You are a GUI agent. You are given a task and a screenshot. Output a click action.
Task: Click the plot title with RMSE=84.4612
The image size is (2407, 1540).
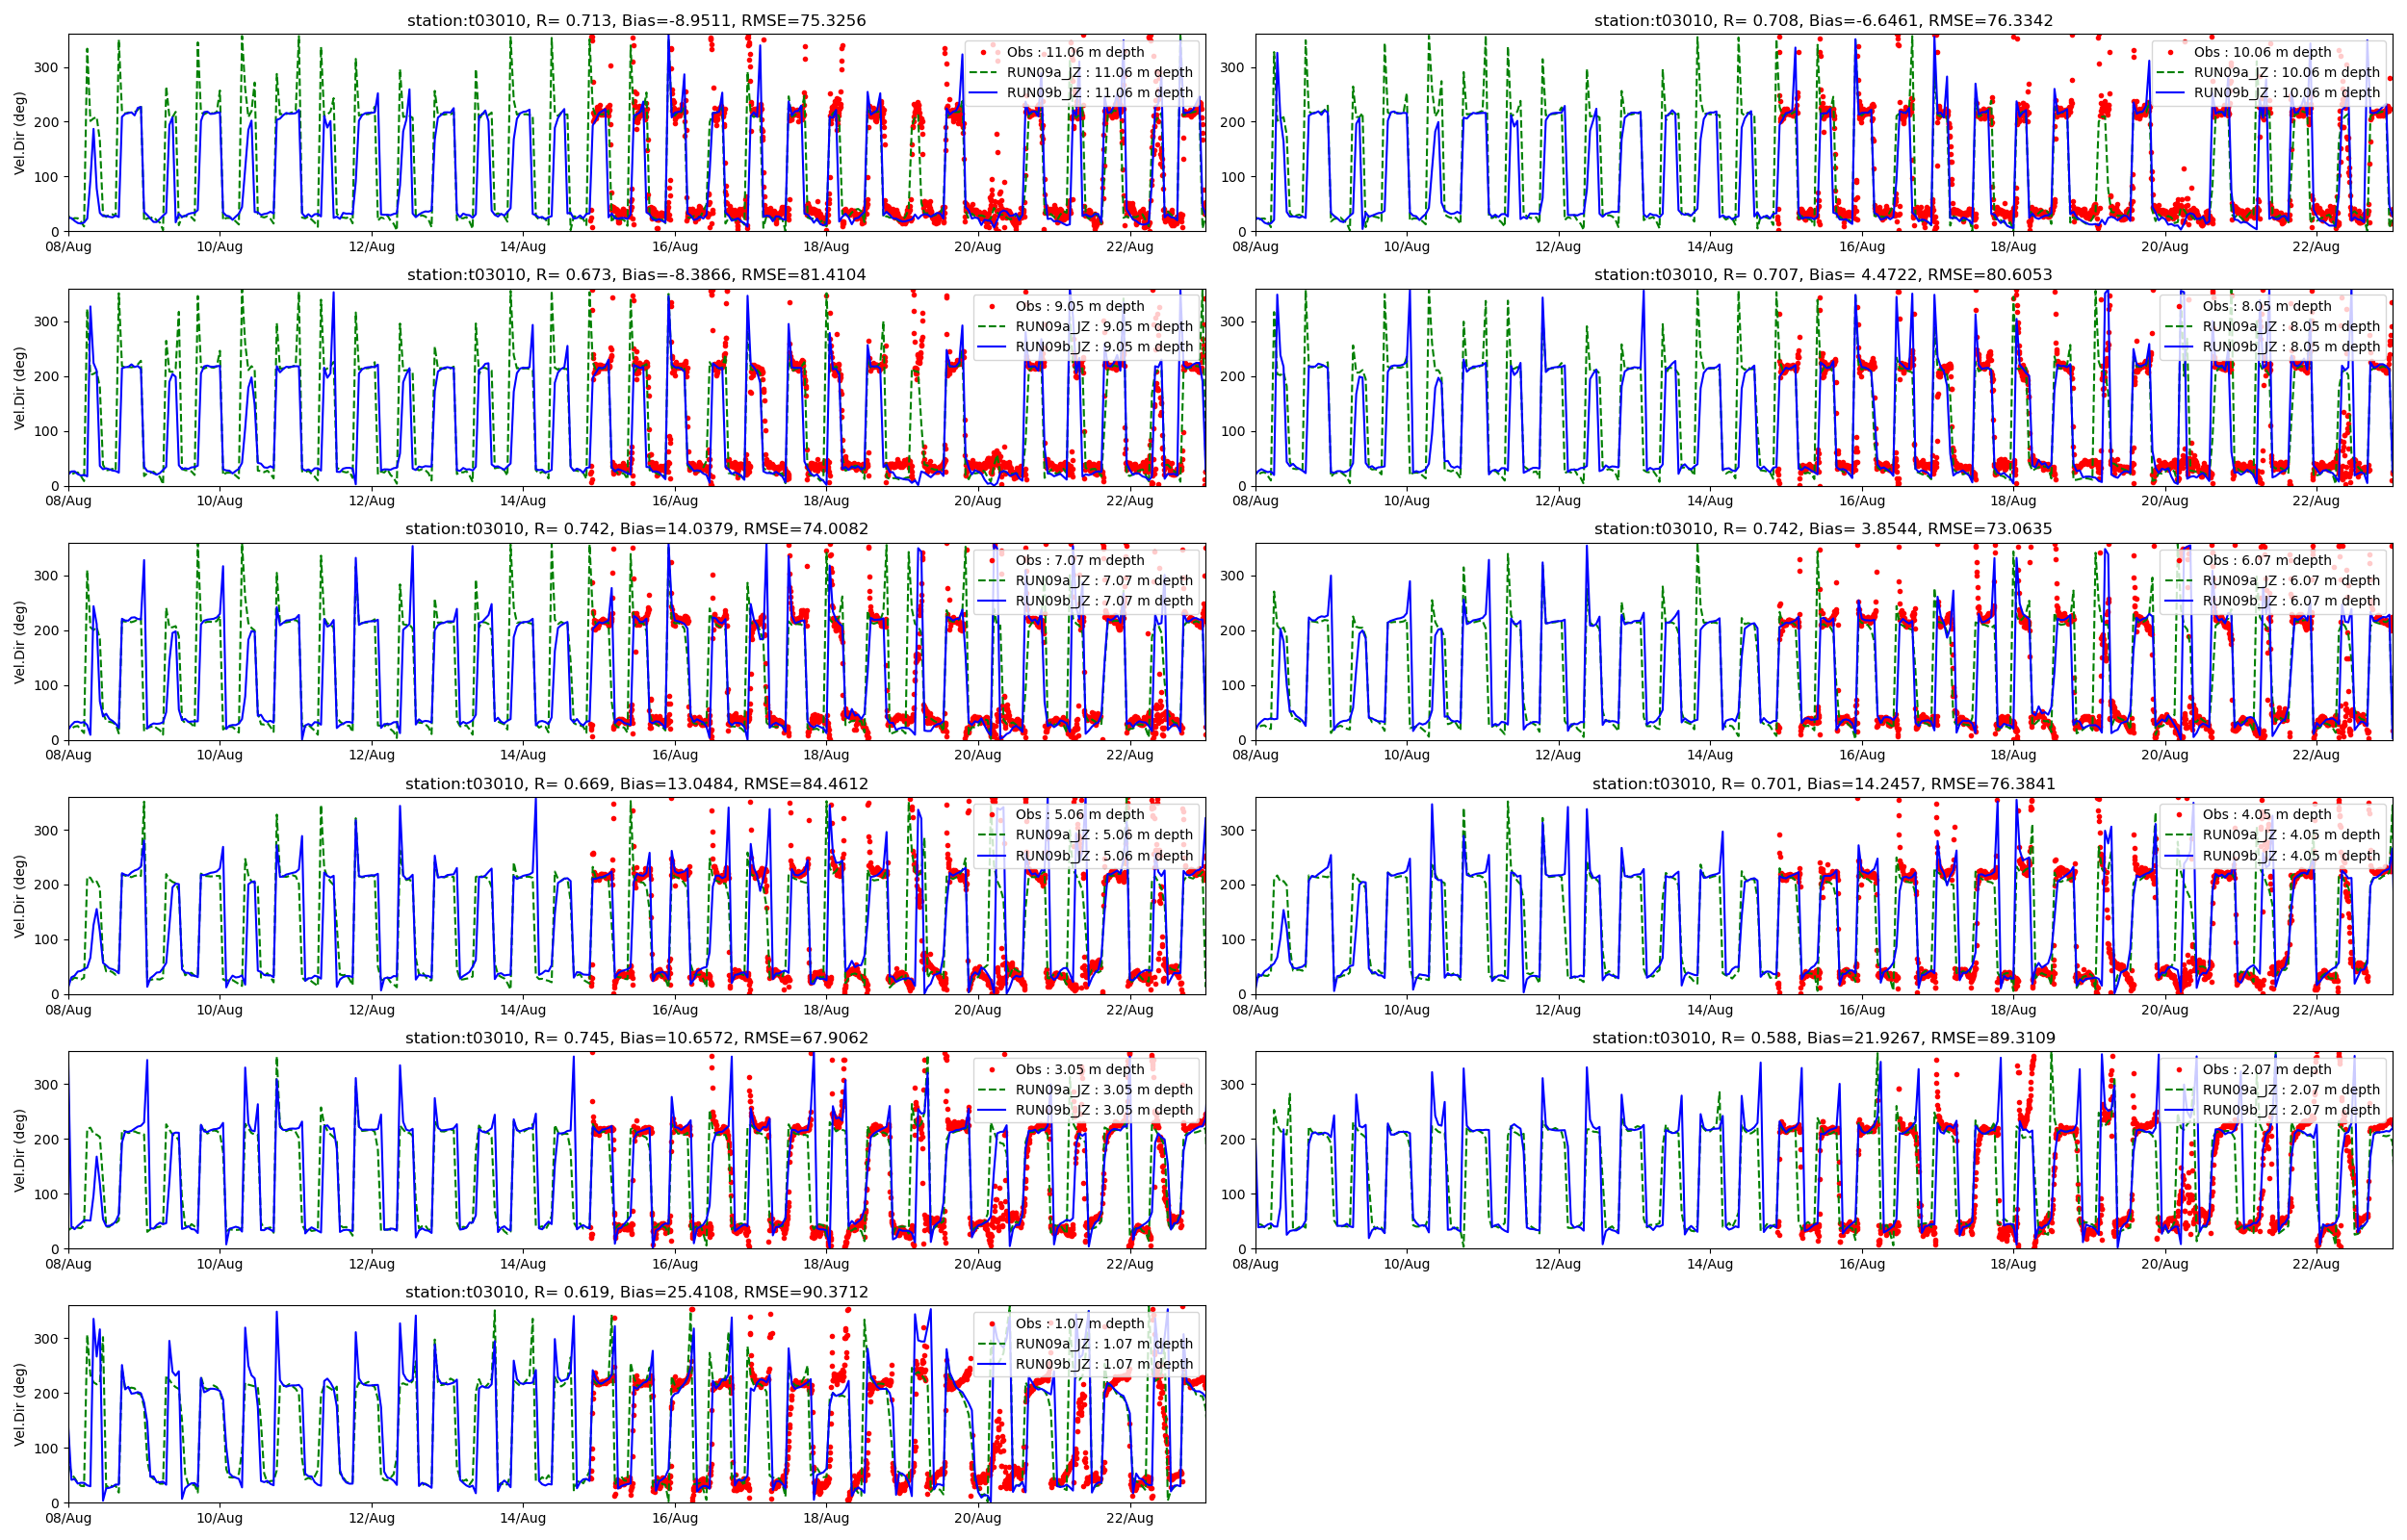pyautogui.click(x=636, y=784)
